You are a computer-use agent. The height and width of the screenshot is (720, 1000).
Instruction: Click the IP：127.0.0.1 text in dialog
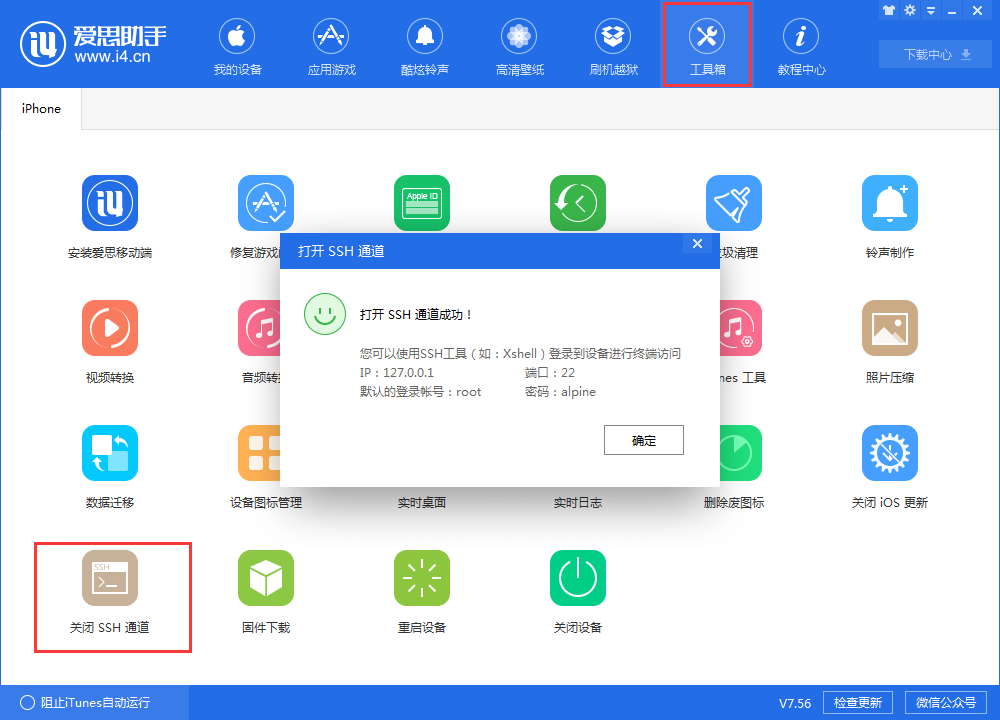click(397, 372)
